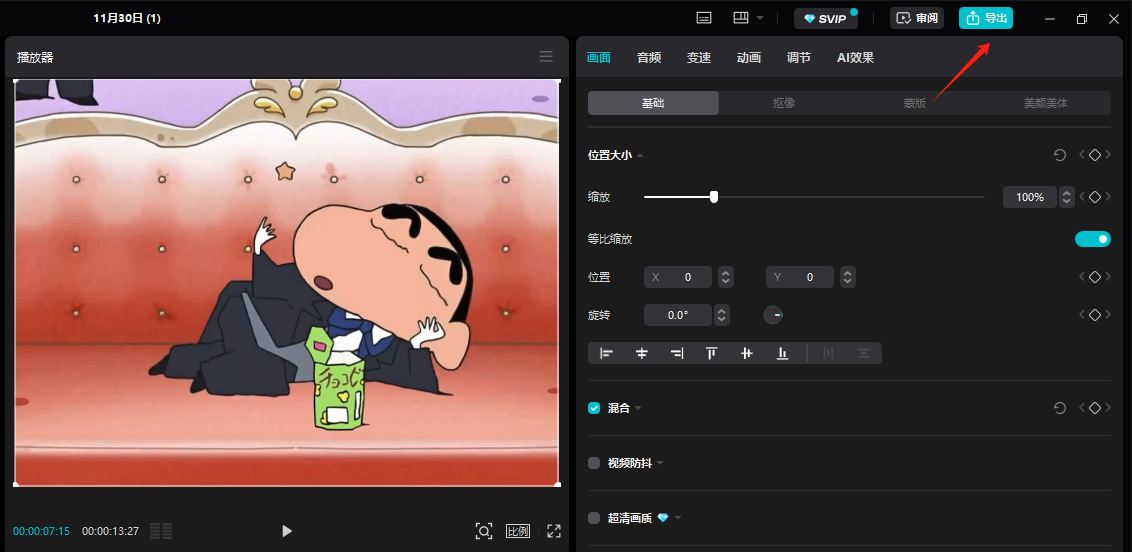Click the window layout icon in title bar
Screen dimensions: 1132x552
tap(741, 18)
